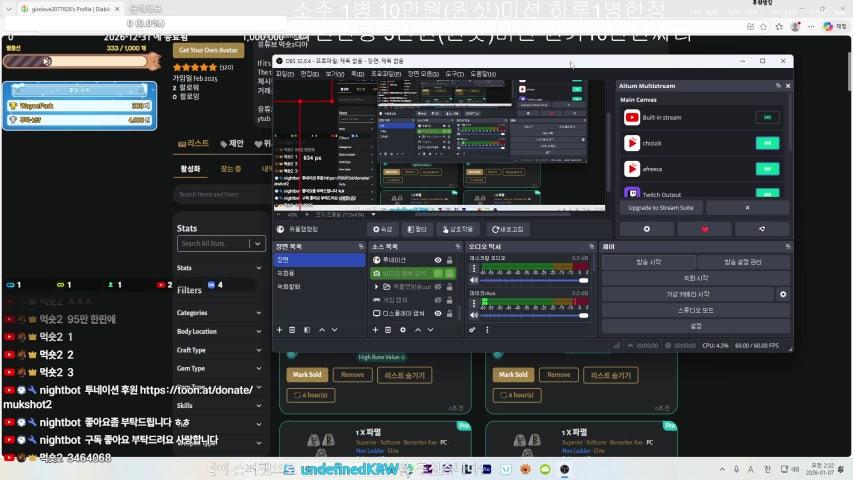Expand the group folder in sources list
Screen dimensions: 853x480
[x=376, y=287]
